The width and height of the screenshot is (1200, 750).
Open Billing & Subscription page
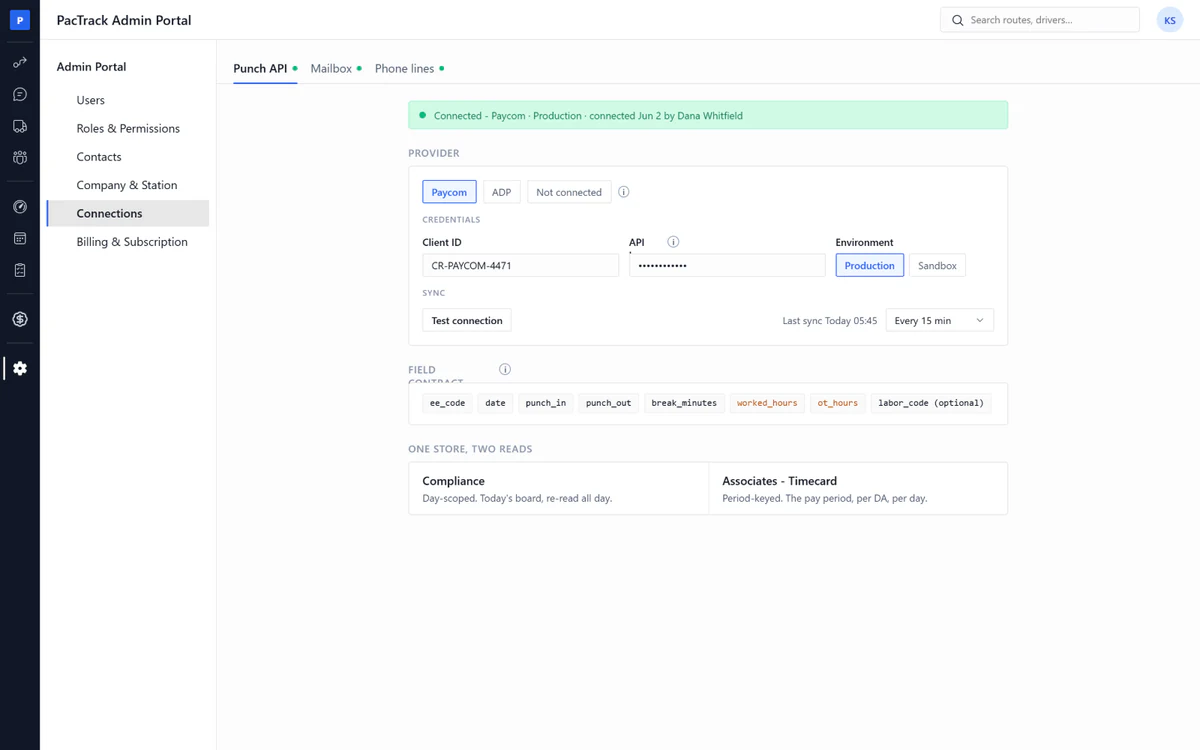click(x=128, y=242)
